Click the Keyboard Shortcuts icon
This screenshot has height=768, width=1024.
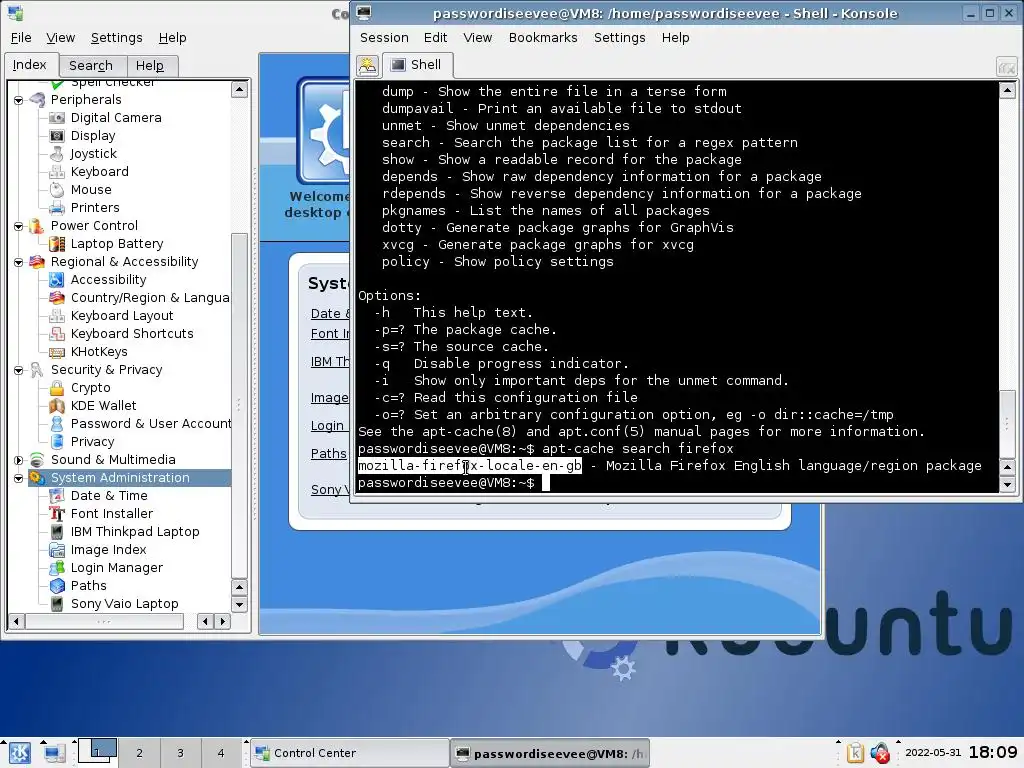[x=57, y=334]
